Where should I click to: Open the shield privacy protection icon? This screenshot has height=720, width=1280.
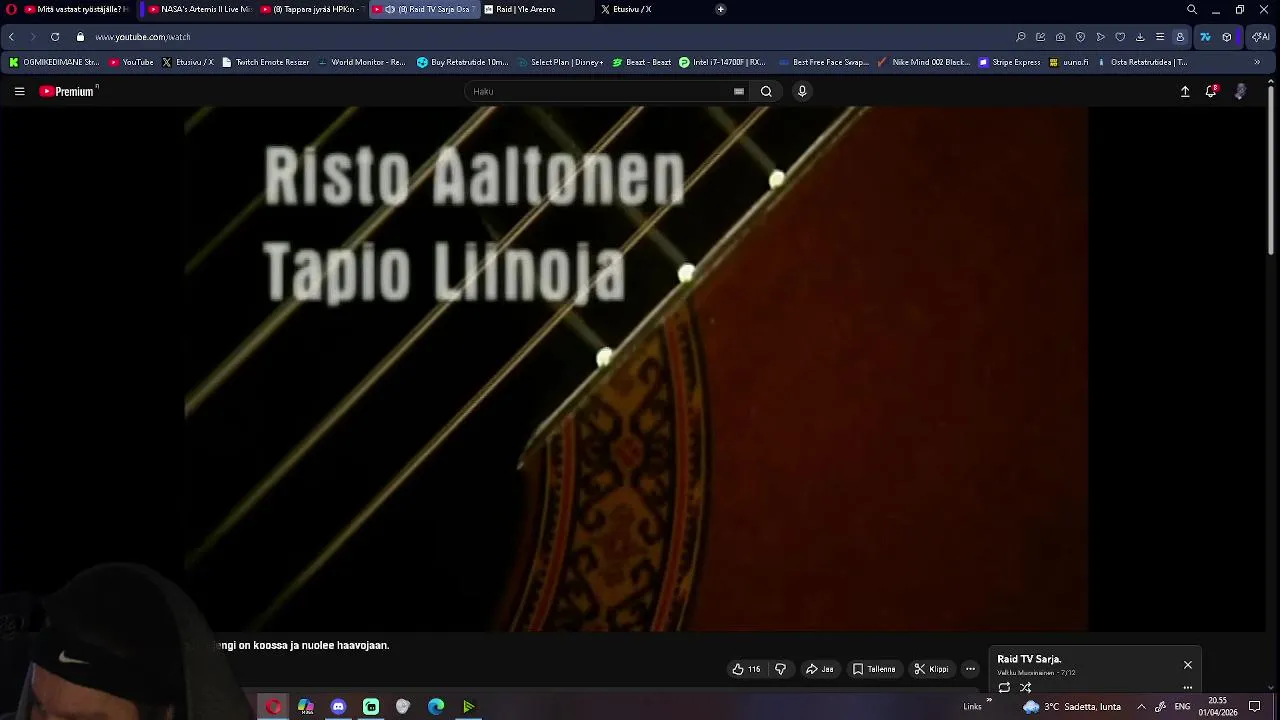(x=1081, y=37)
